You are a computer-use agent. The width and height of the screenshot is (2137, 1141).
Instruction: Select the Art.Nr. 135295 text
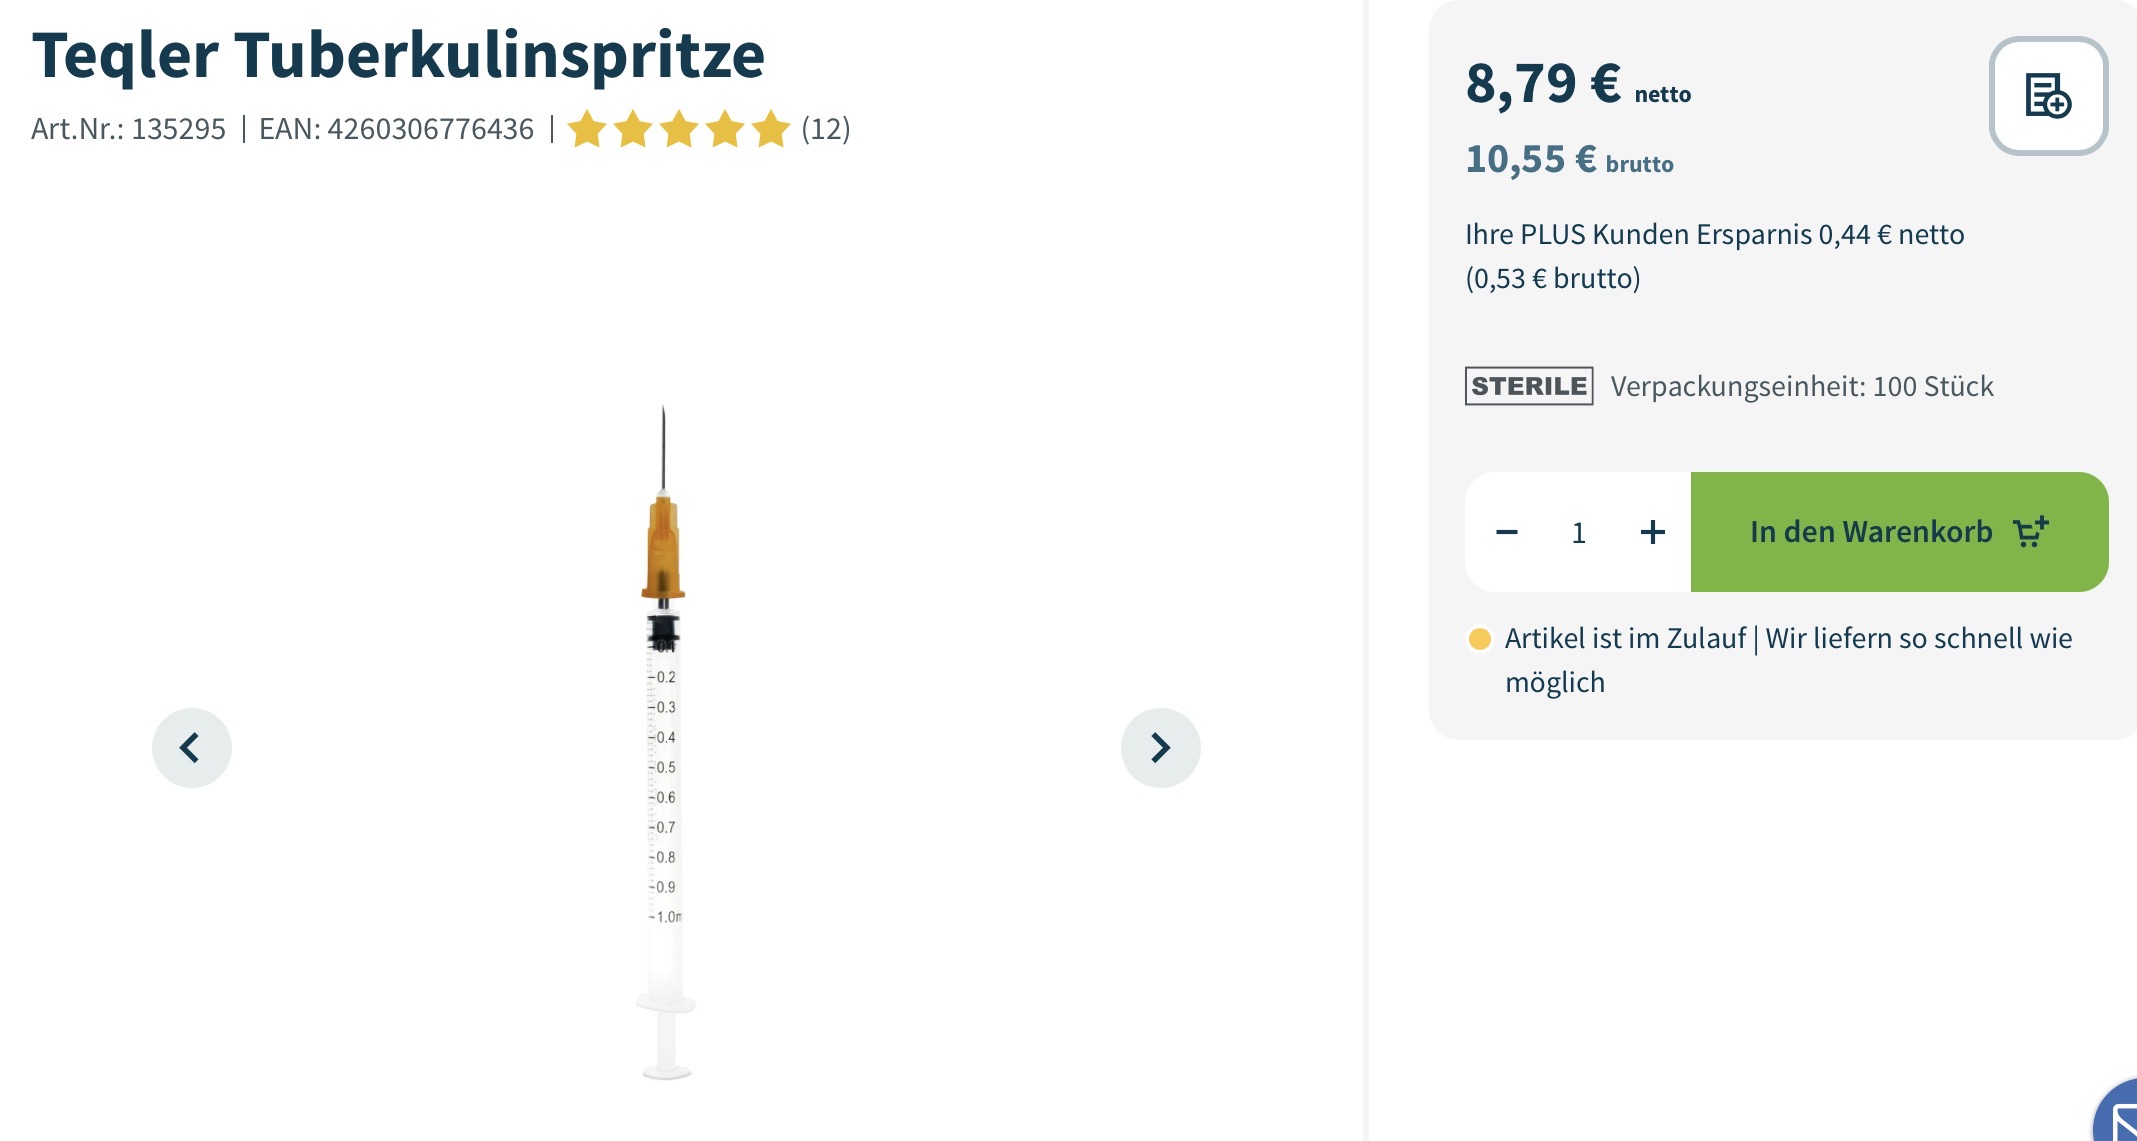pyautogui.click(x=129, y=129)
